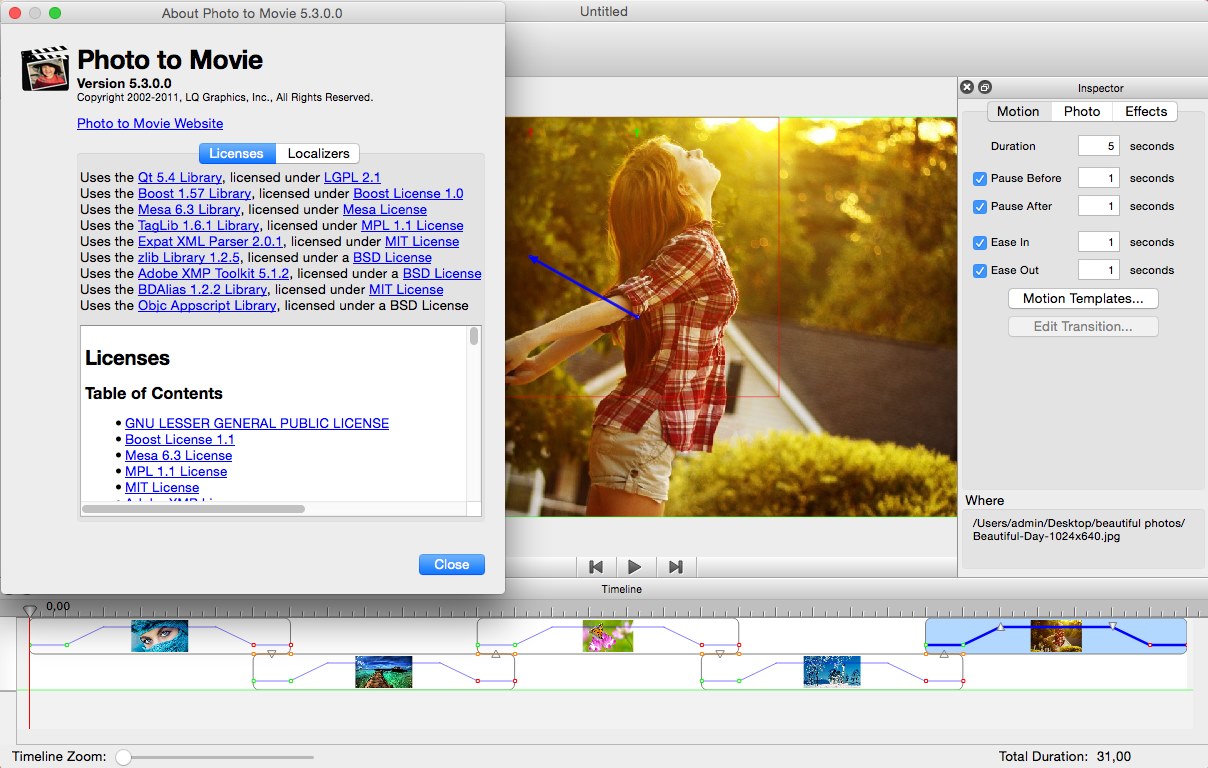The image size is (1208, 768).
Task: Select the blue-eyed woman thumbnail in timeline
Action: point(160,636)
